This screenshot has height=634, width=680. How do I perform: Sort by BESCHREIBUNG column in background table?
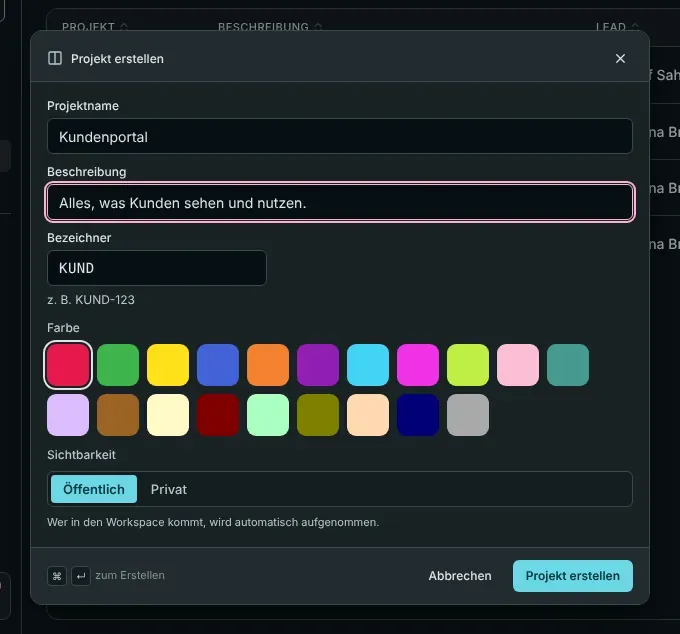click(x=270, y=26)
